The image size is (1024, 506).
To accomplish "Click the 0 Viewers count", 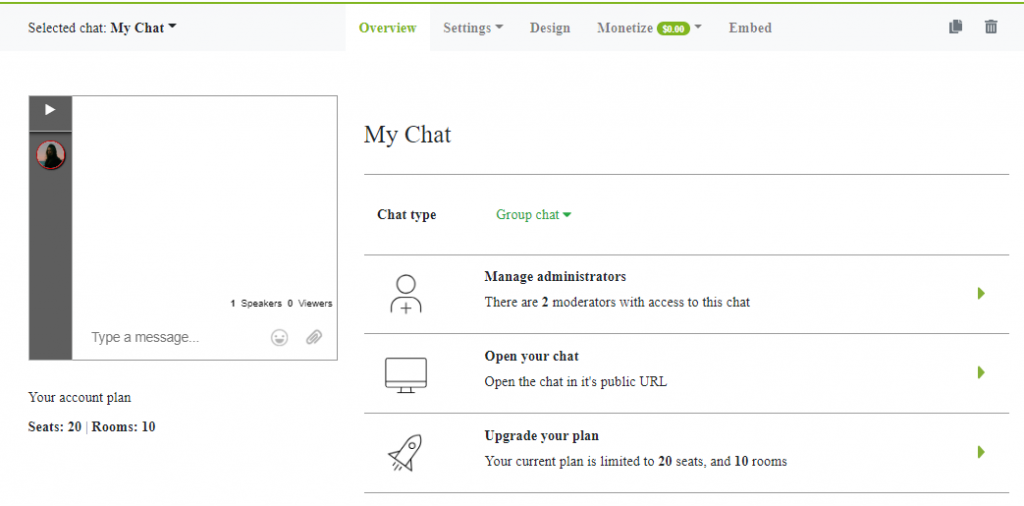I will pyautogui.click(x=310, y=304).
